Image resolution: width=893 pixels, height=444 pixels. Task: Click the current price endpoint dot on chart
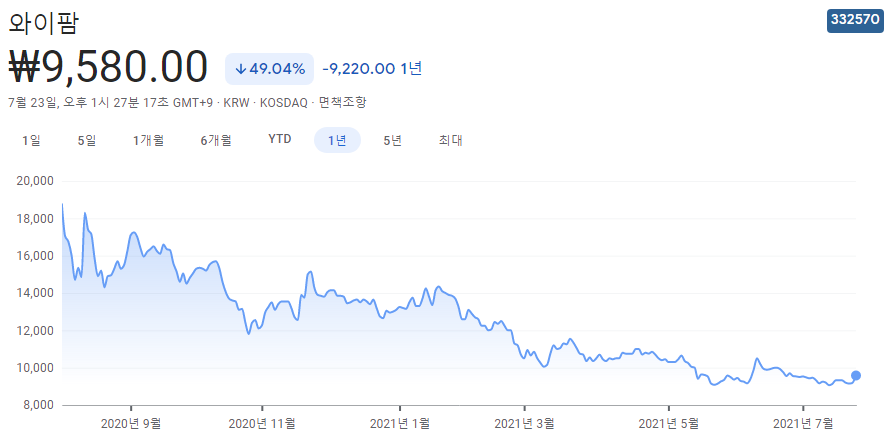point(855,375)
